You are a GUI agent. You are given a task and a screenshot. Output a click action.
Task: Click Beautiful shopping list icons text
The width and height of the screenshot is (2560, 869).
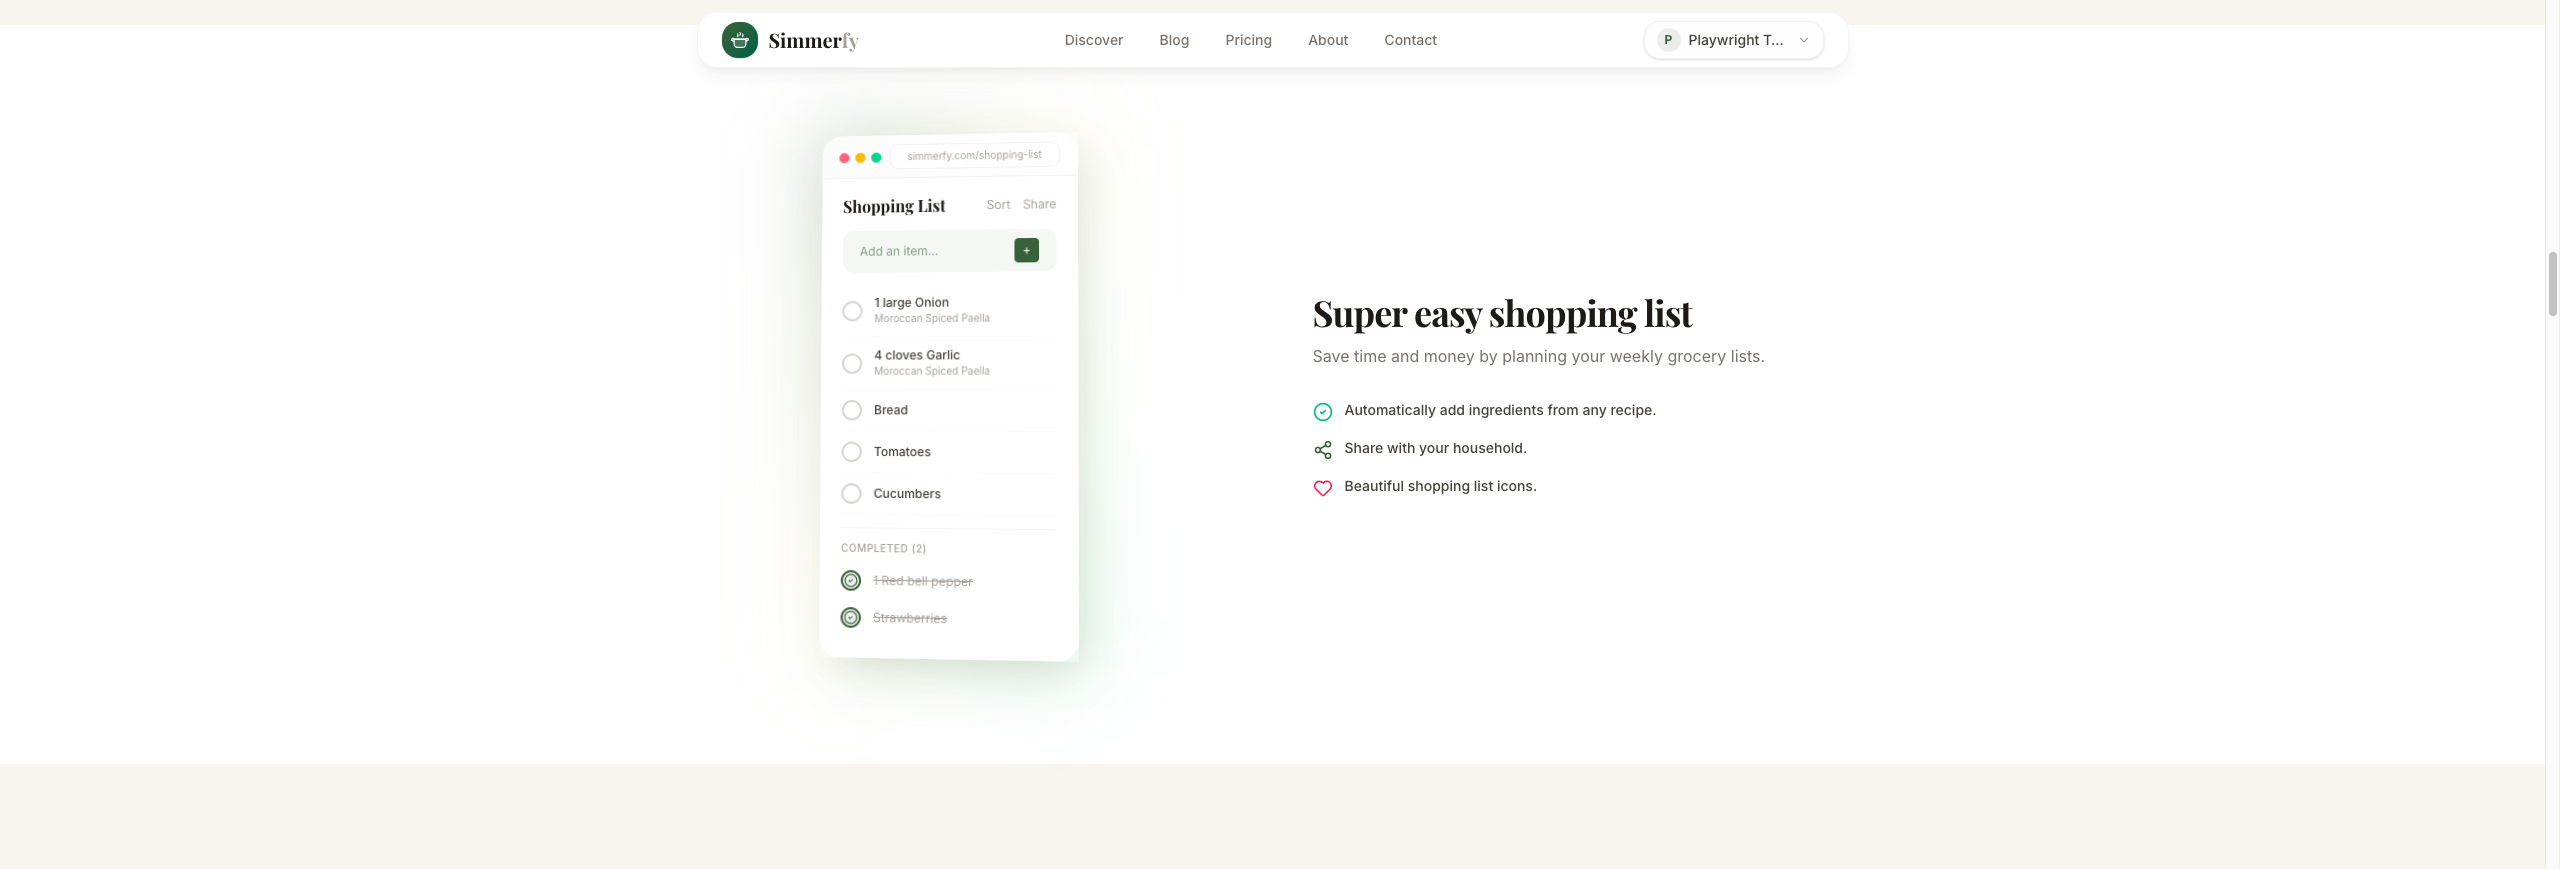1440,486
